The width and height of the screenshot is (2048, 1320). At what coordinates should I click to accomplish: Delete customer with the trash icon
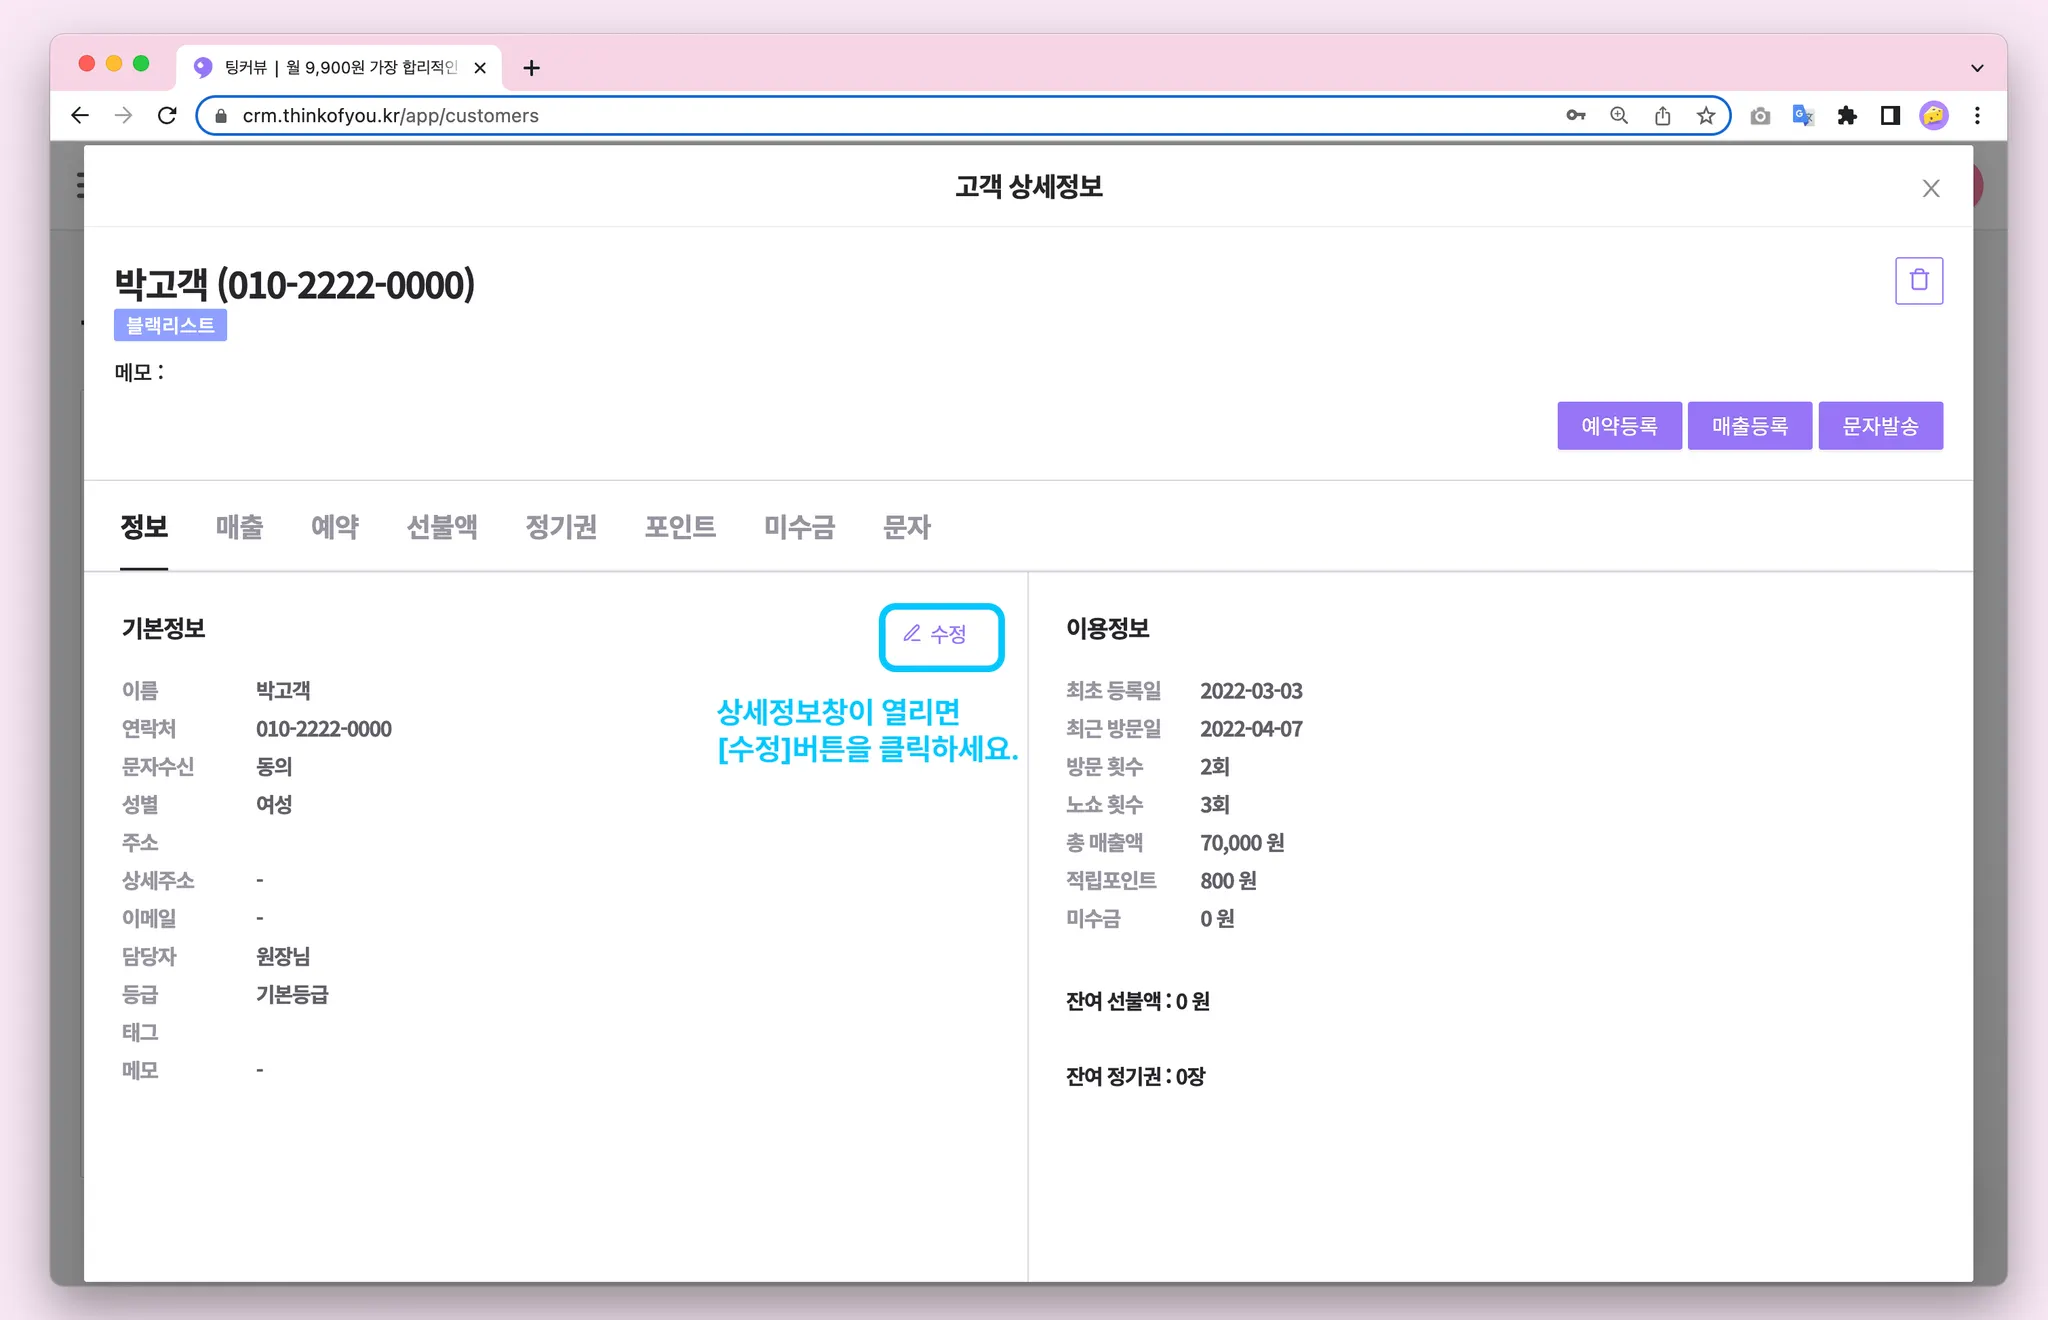click(x=1918, y=281)
